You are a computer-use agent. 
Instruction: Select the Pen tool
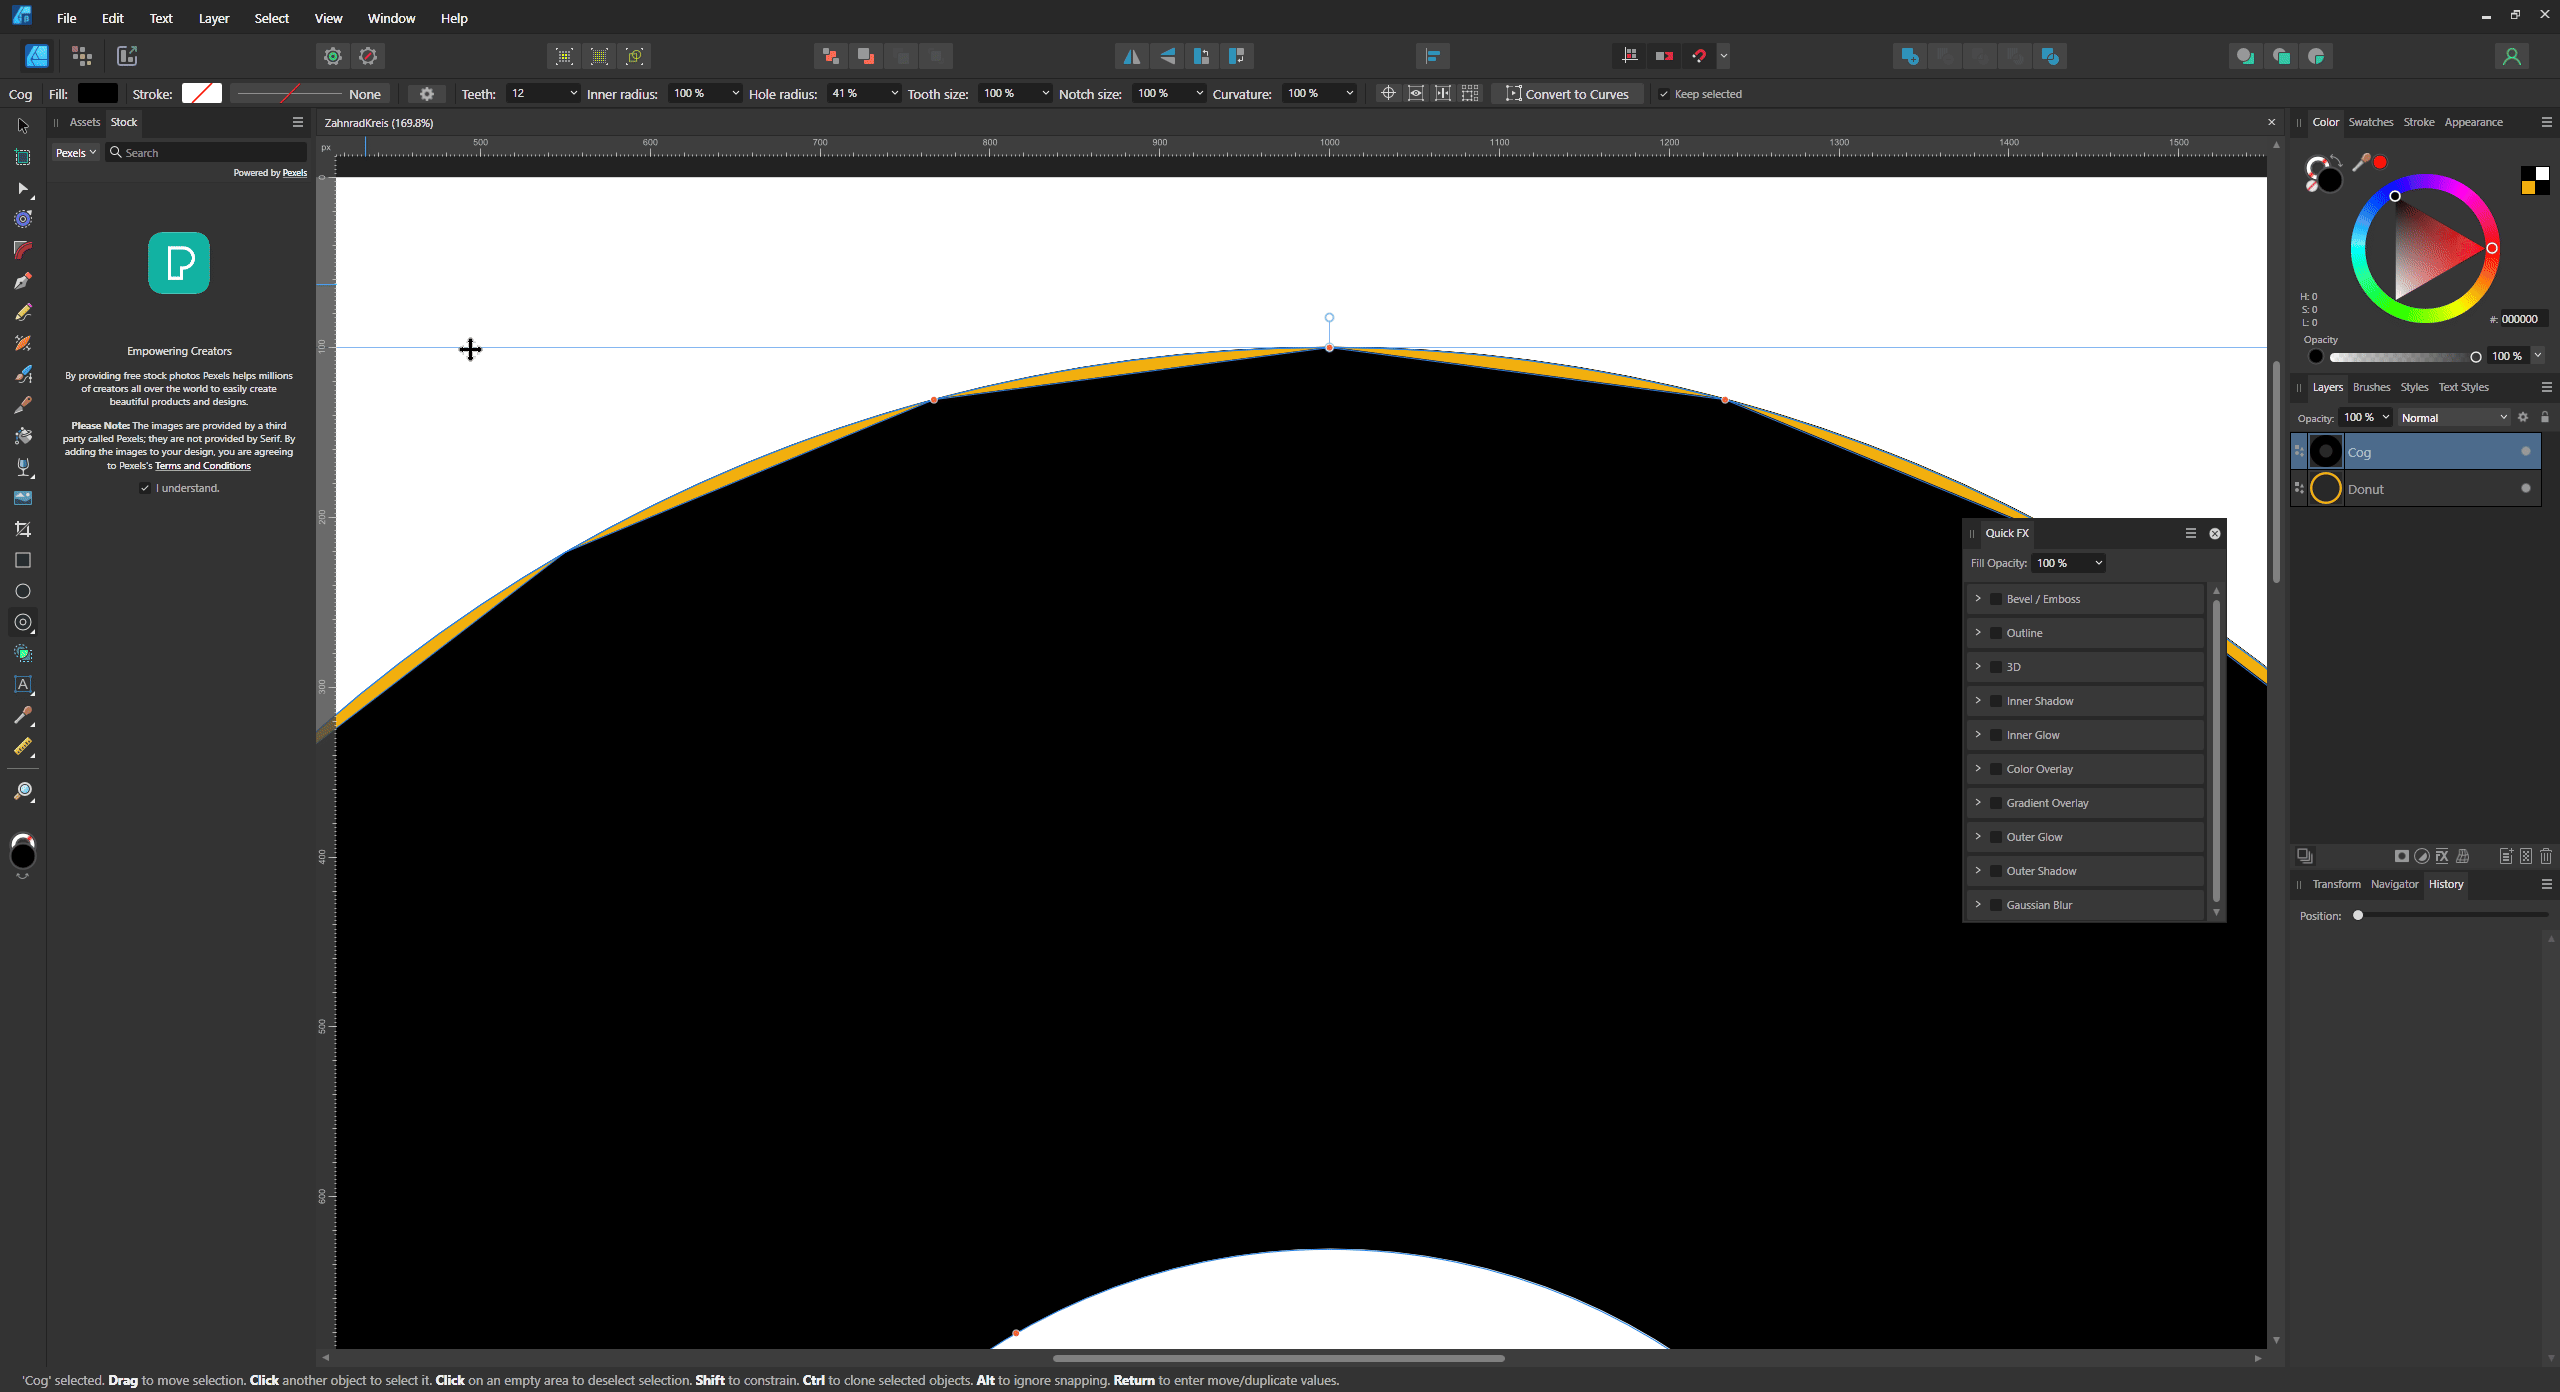[22, 281]
